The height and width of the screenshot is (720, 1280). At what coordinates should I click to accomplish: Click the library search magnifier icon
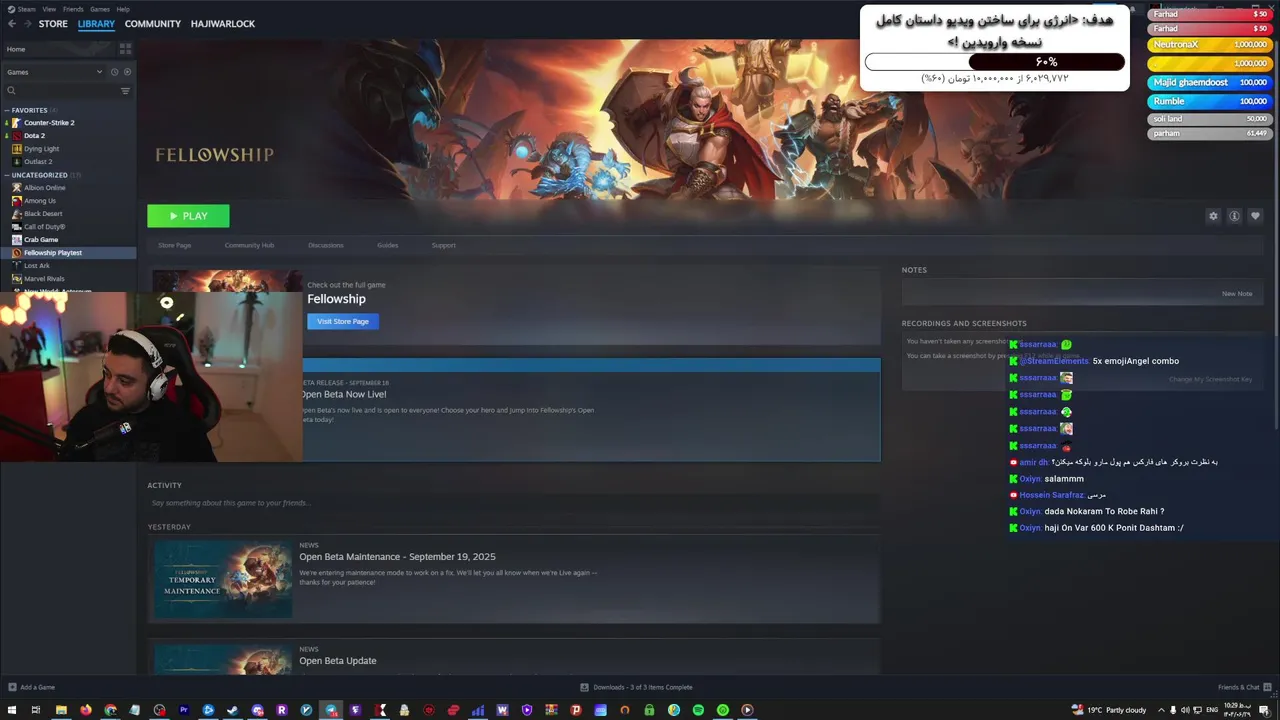(11, 91)
